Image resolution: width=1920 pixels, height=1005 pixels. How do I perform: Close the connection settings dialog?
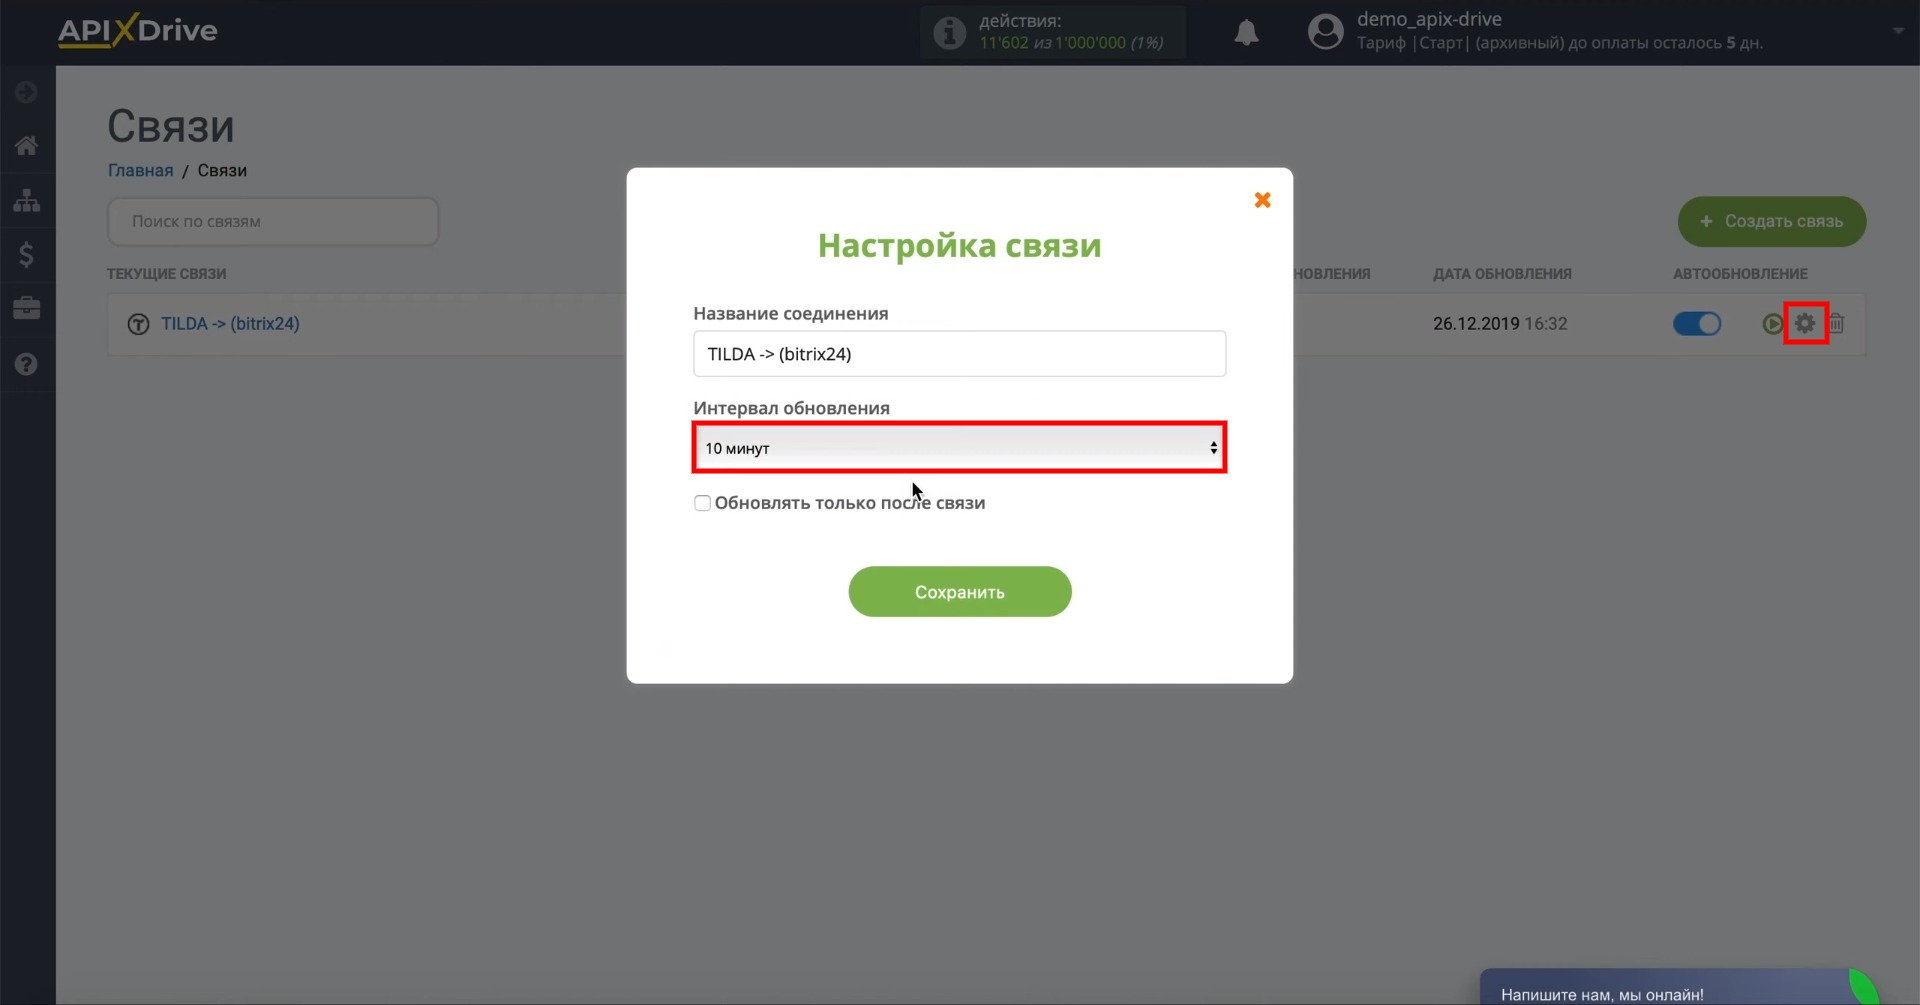click(1262, 200)
